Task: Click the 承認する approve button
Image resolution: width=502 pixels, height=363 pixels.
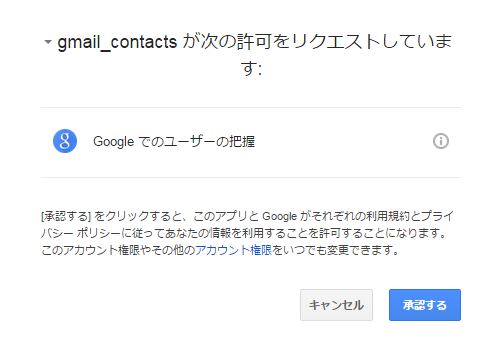Action: 425,305
